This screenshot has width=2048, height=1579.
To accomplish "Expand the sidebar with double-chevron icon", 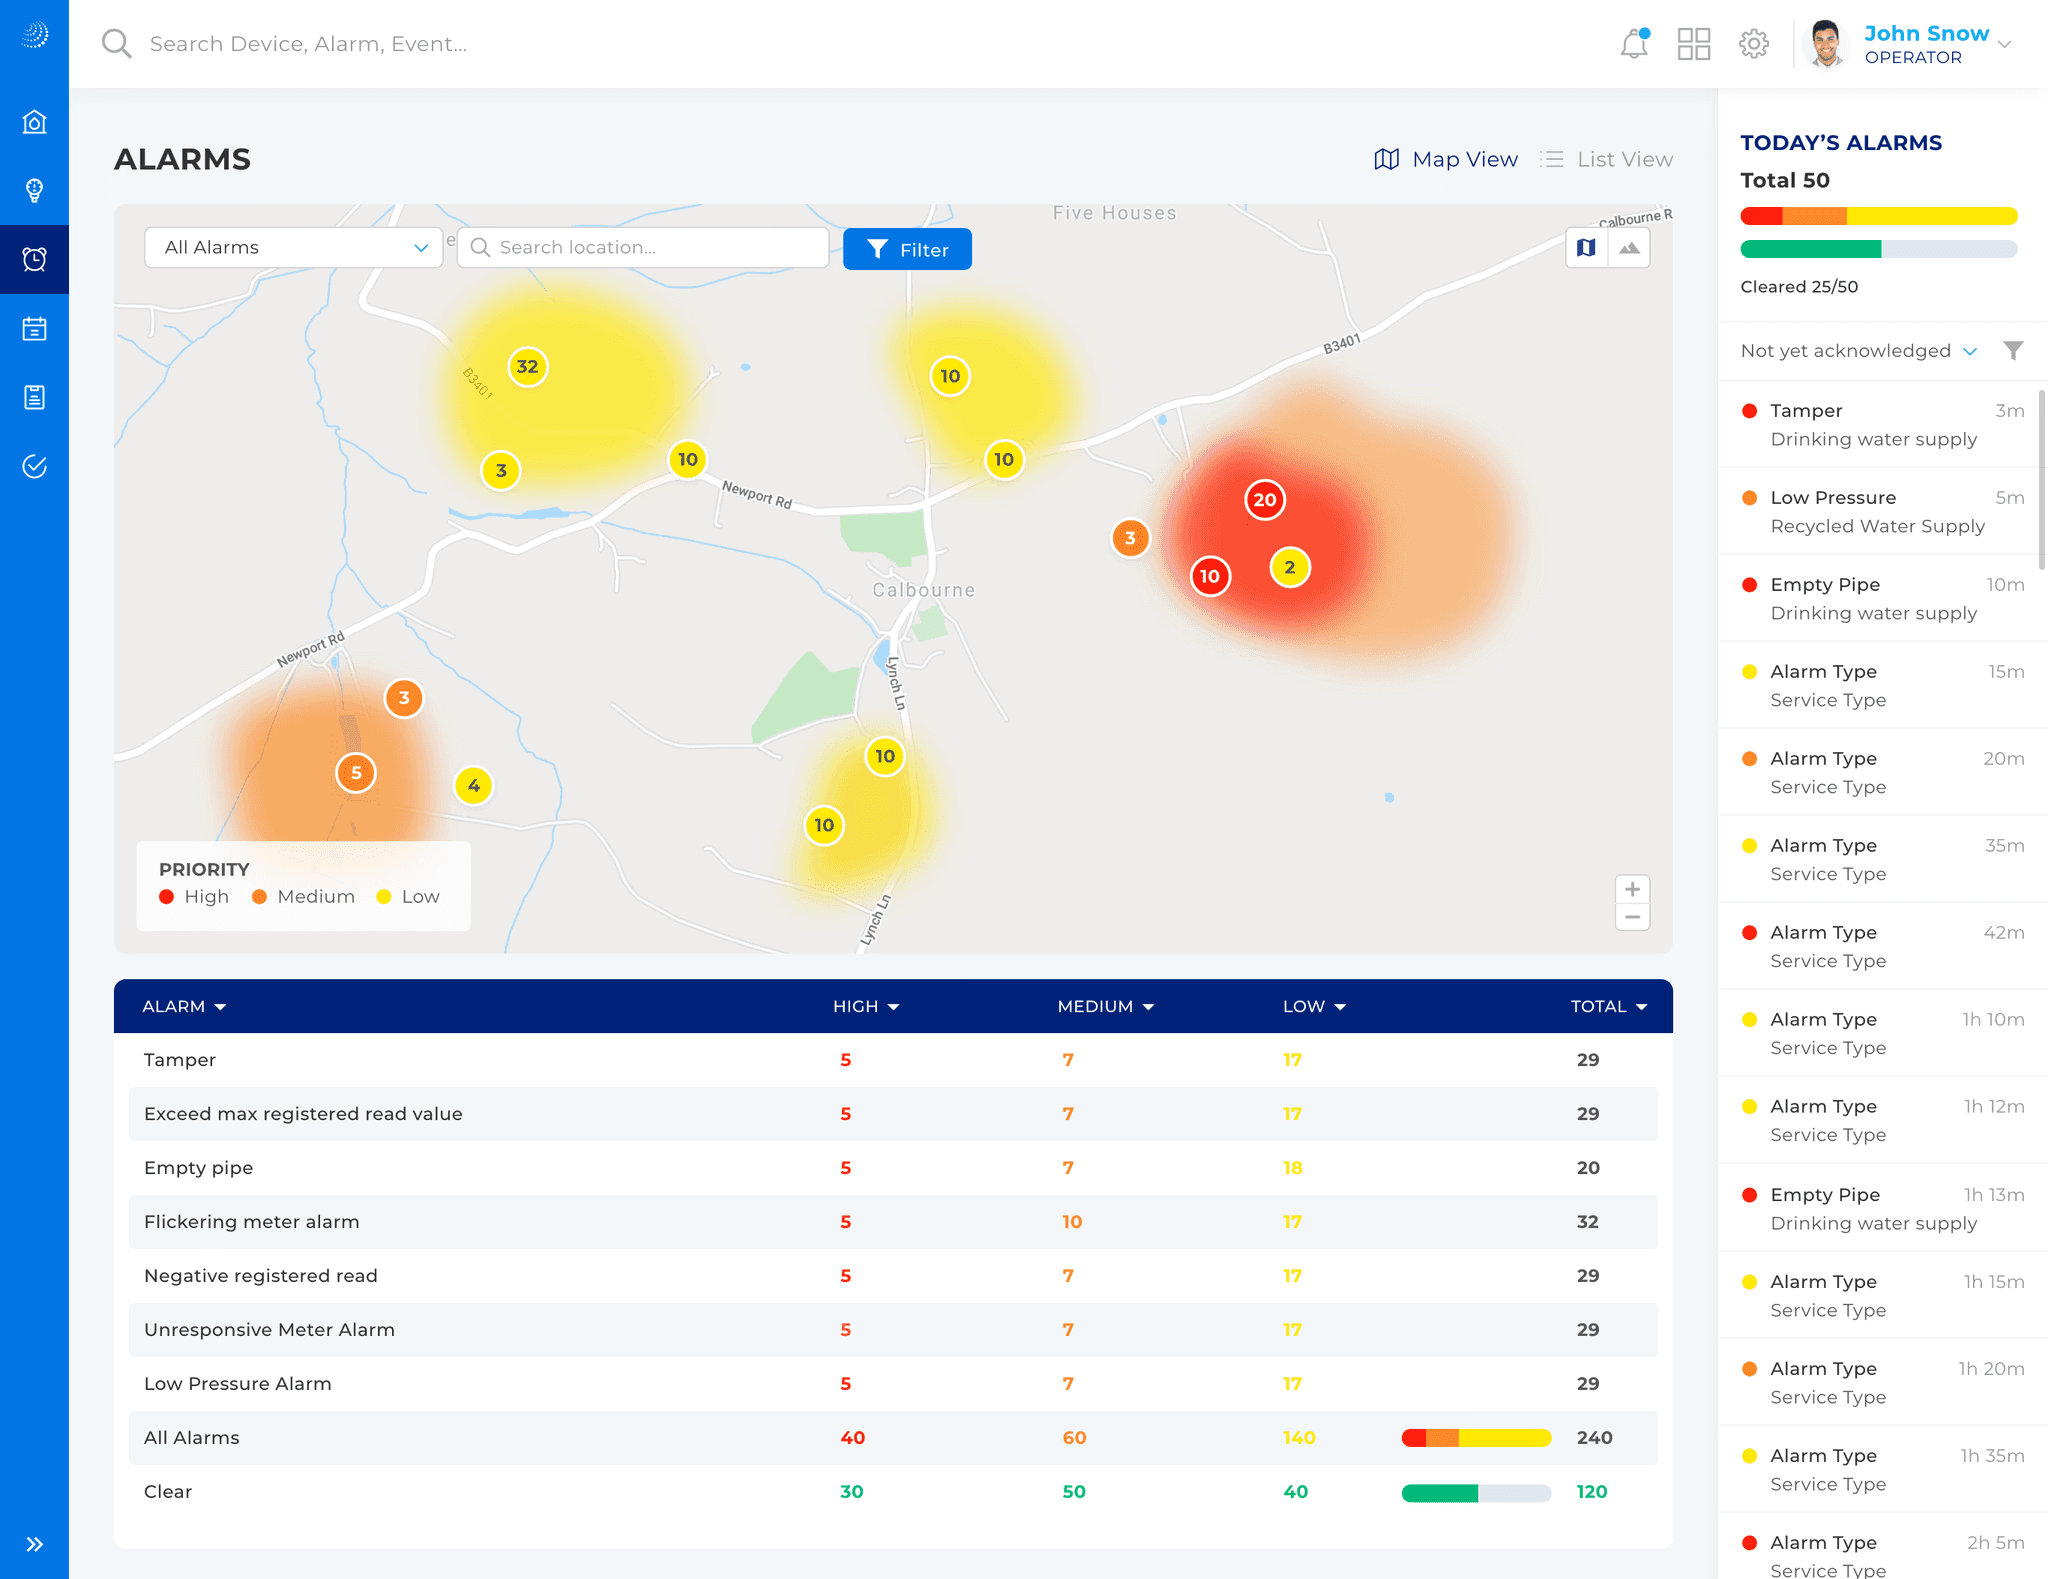I will pyautogui.click(x=35, y=1544).
